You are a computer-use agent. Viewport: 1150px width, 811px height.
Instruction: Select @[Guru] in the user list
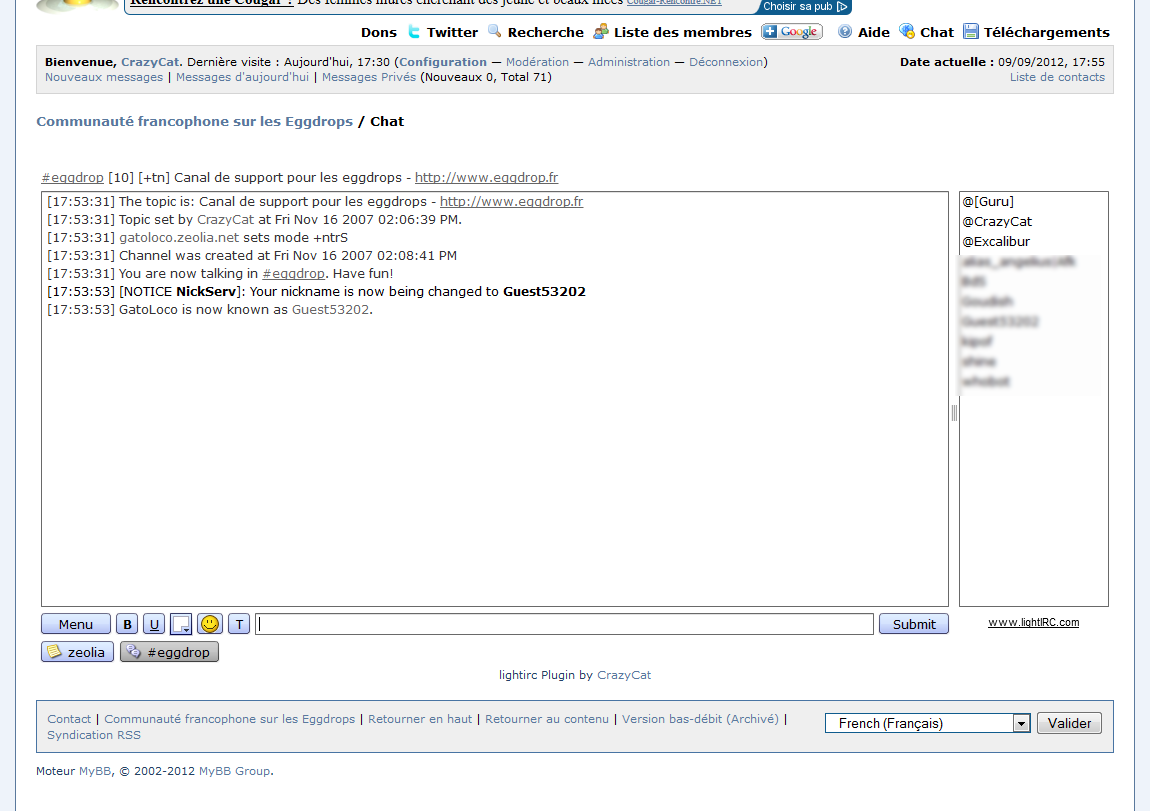point(988,202)
